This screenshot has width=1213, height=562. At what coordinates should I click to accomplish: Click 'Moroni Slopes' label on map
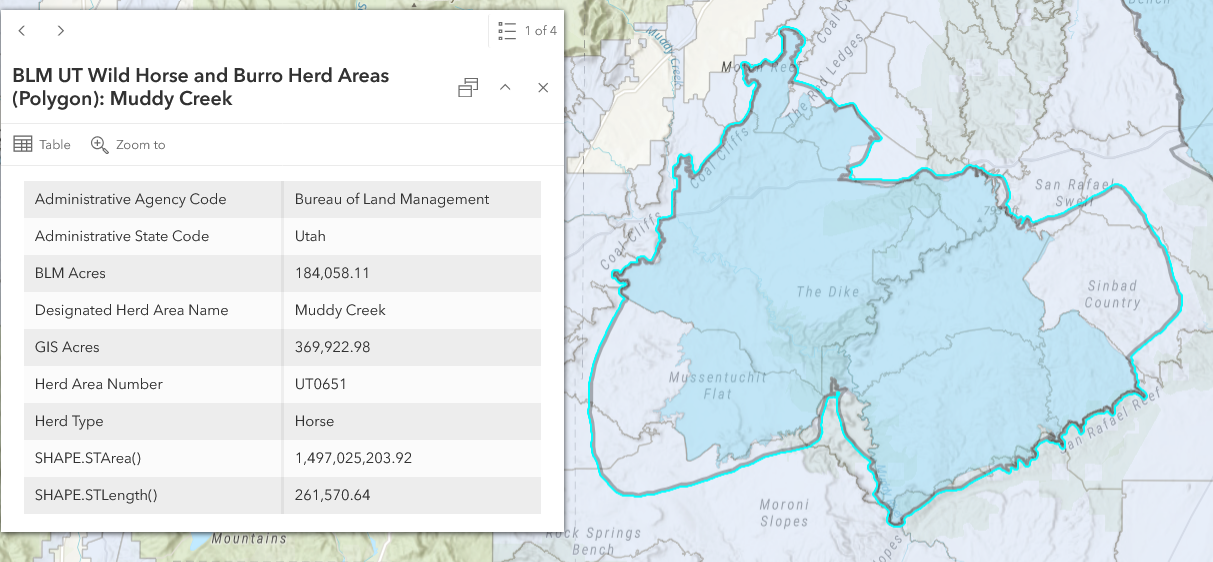point(784,513)
